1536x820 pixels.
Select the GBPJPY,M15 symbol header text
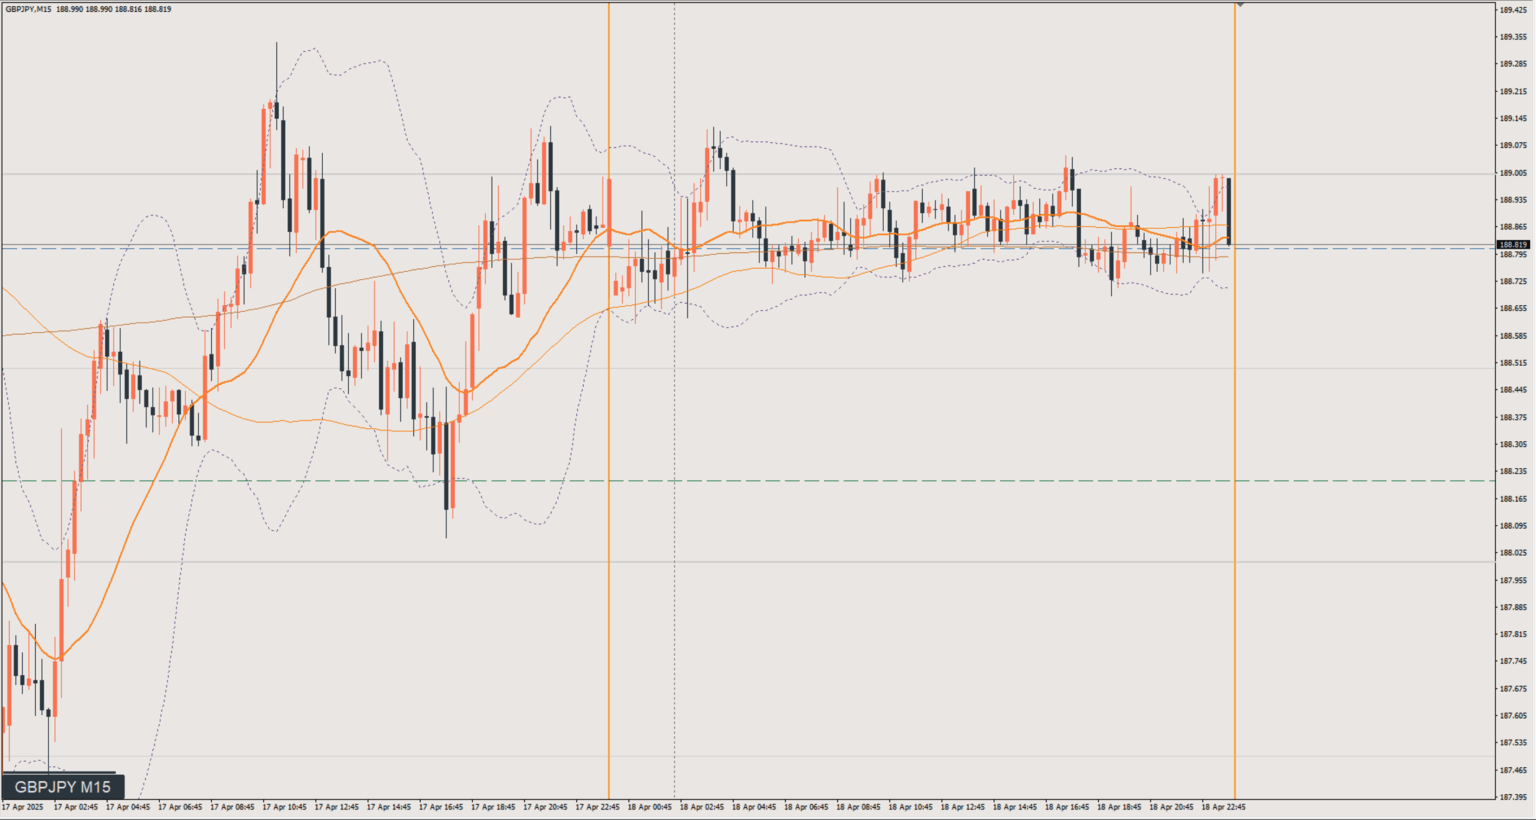coord(29,9)
